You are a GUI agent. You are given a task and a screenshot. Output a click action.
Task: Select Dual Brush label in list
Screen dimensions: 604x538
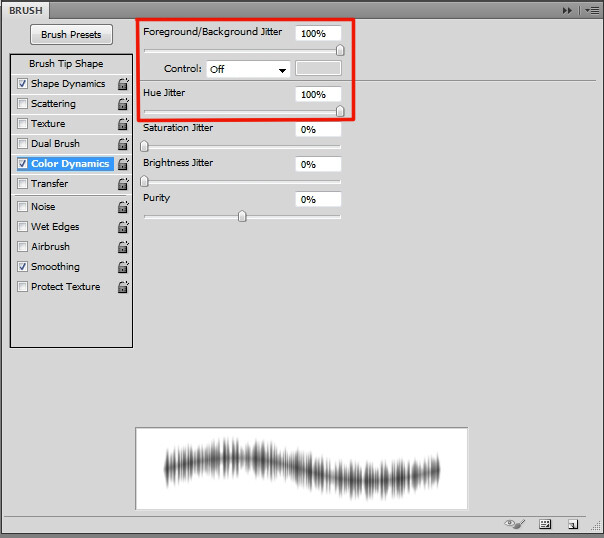click(55, 144)
